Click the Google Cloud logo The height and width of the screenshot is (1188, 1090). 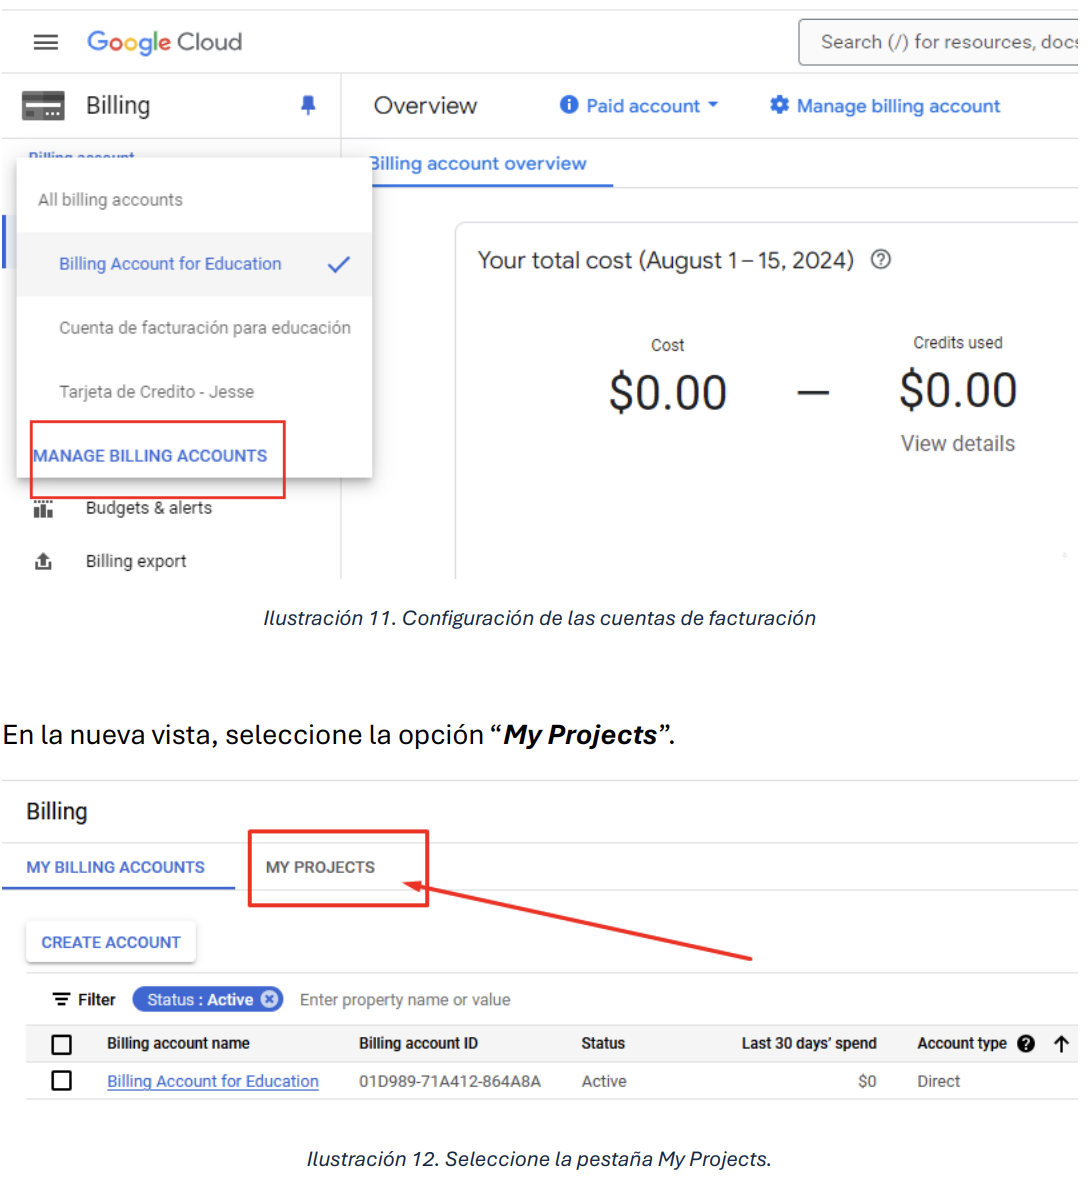164,42
